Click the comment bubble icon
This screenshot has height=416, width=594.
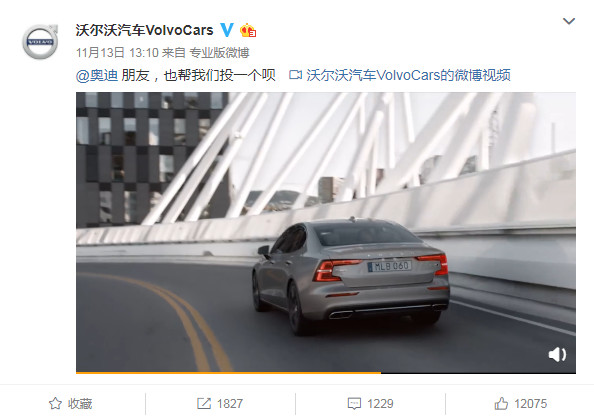(x=354, y=403)
